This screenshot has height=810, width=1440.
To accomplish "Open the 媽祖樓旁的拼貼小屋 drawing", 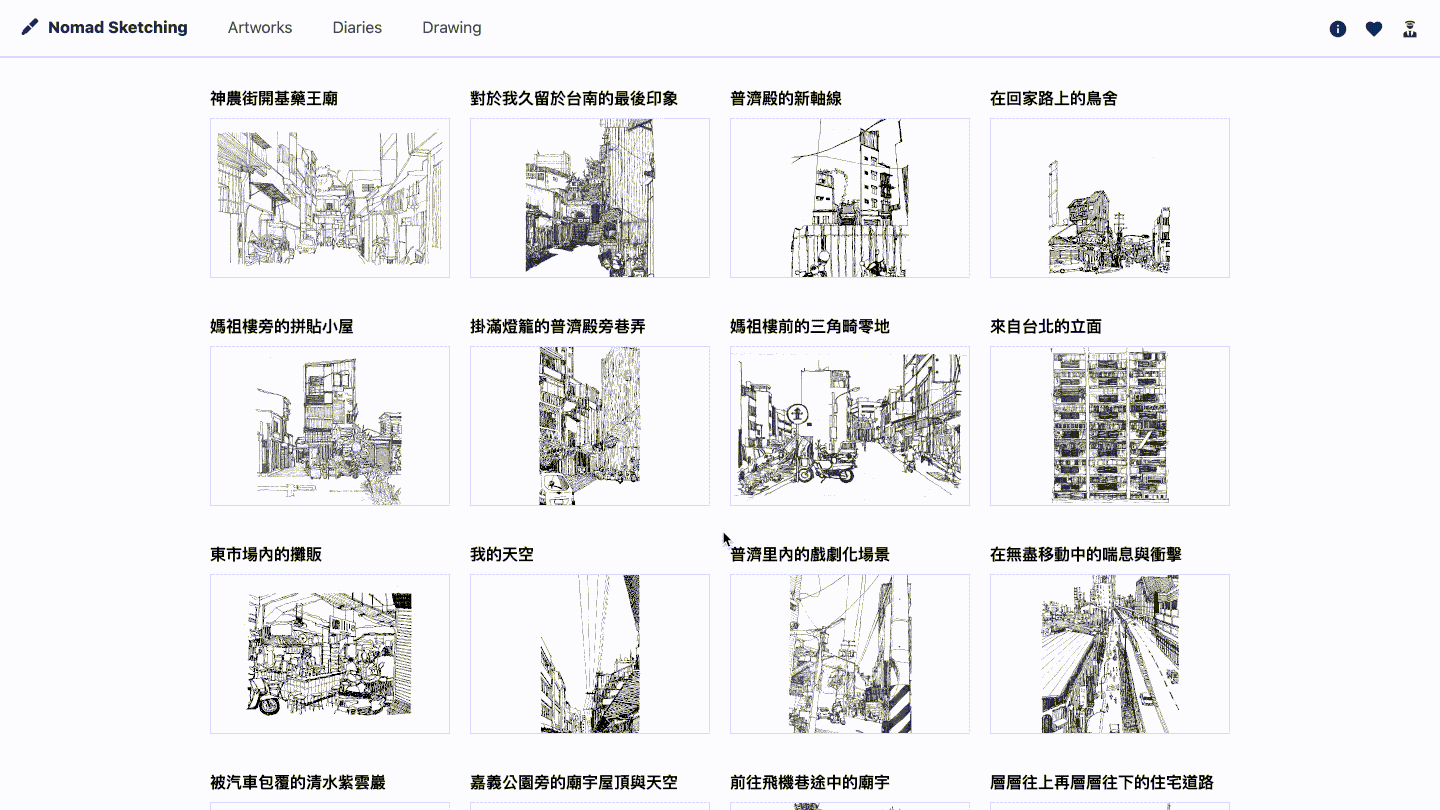I will (330, 426).
